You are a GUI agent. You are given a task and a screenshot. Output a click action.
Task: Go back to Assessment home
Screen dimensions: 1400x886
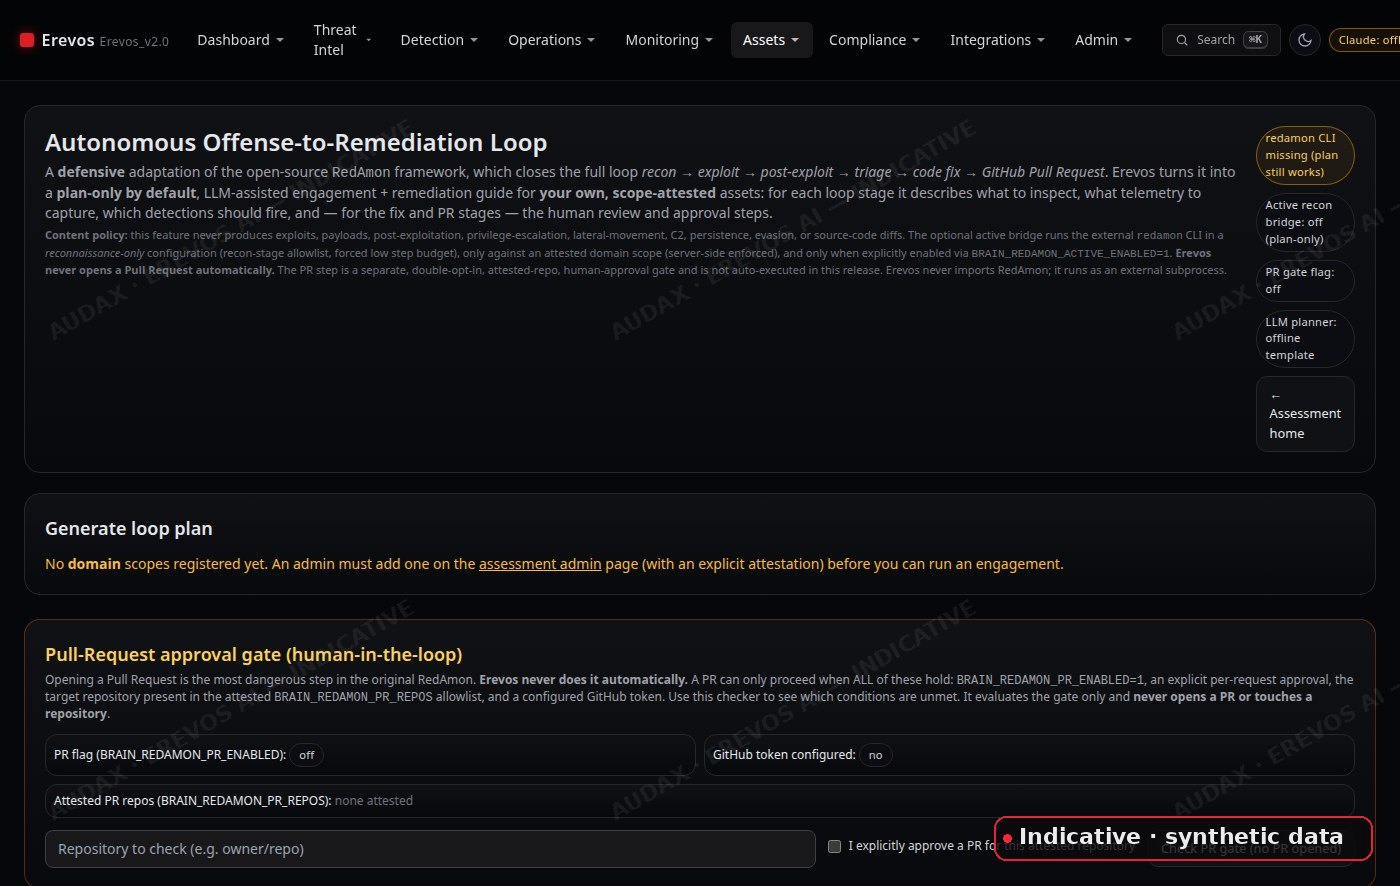pos(1305,414)
